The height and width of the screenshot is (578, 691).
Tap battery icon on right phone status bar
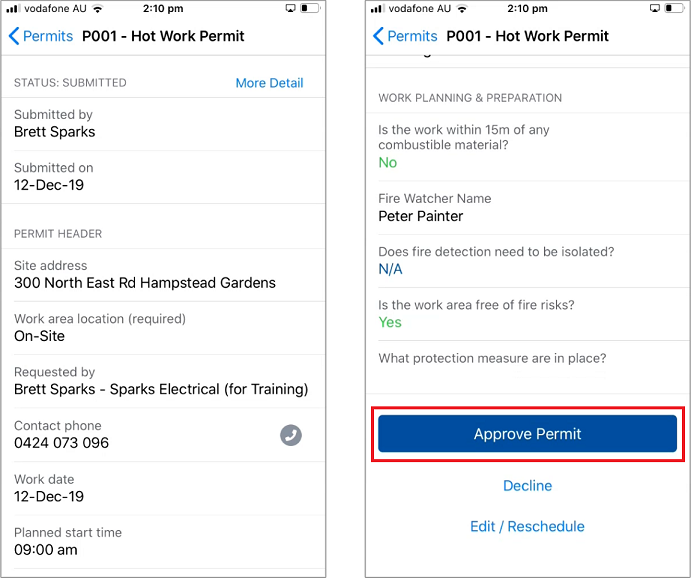(674, 8)
